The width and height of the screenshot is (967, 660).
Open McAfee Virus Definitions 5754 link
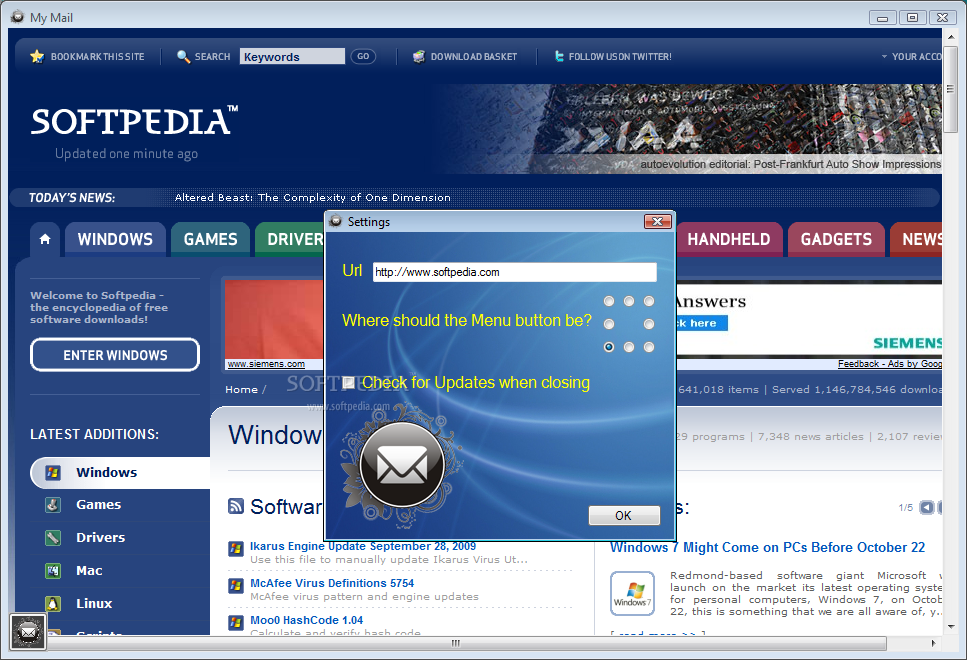tap(332, 583)
